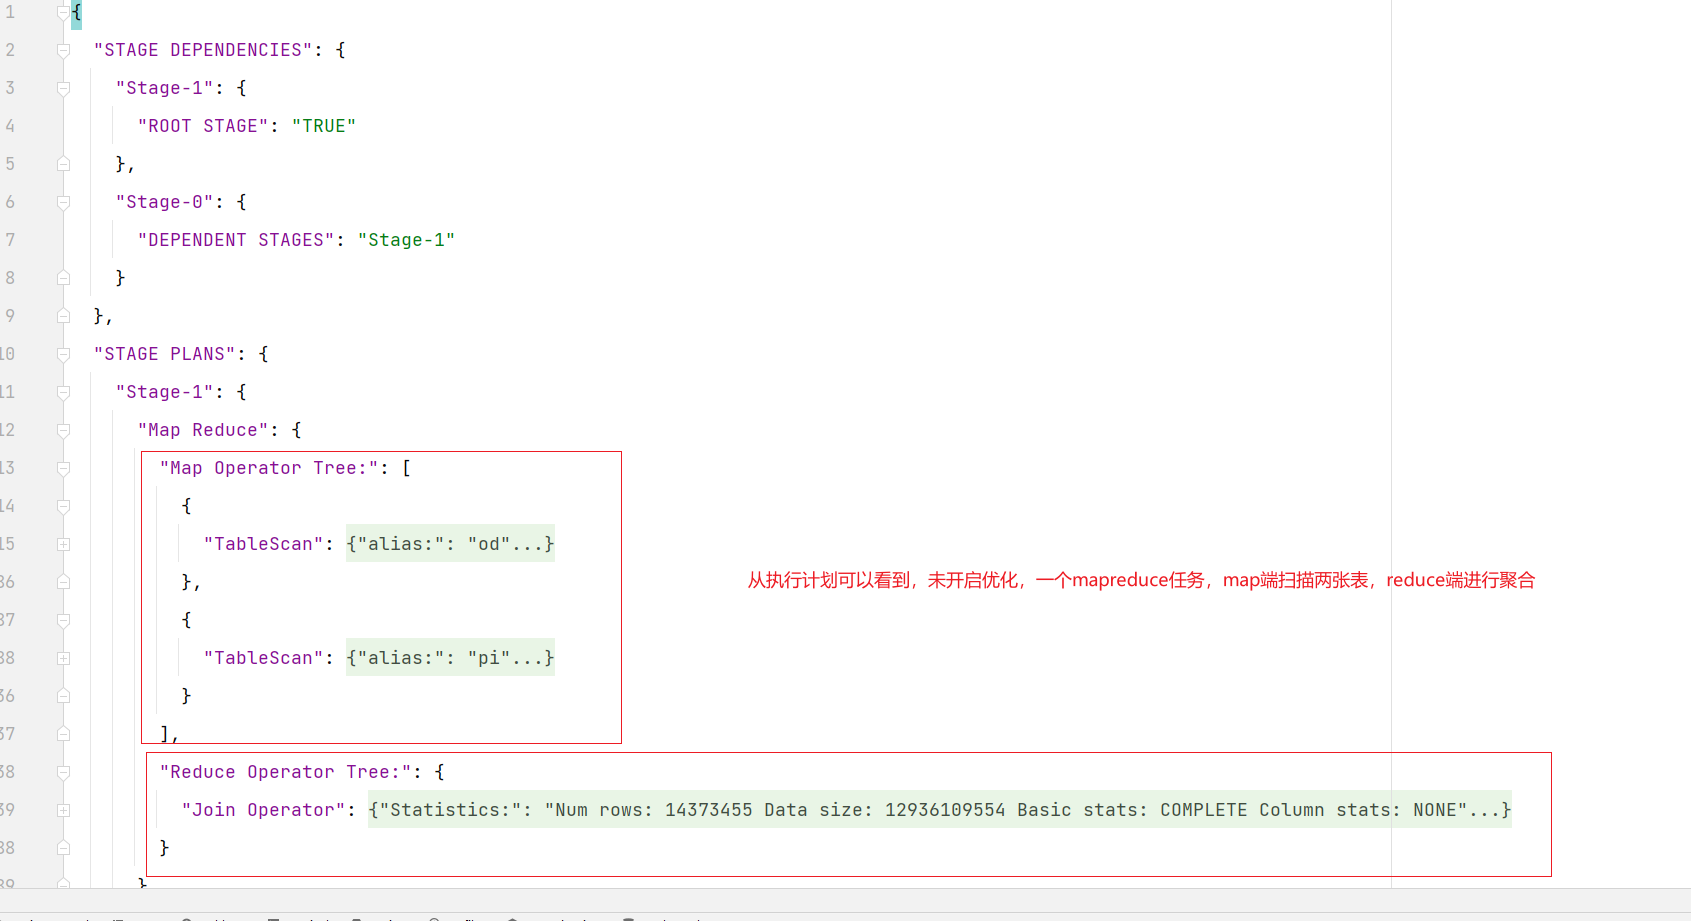Click the "STAGE PLANS" key text
The image size is (1691, 921).
tap(165, 354)
